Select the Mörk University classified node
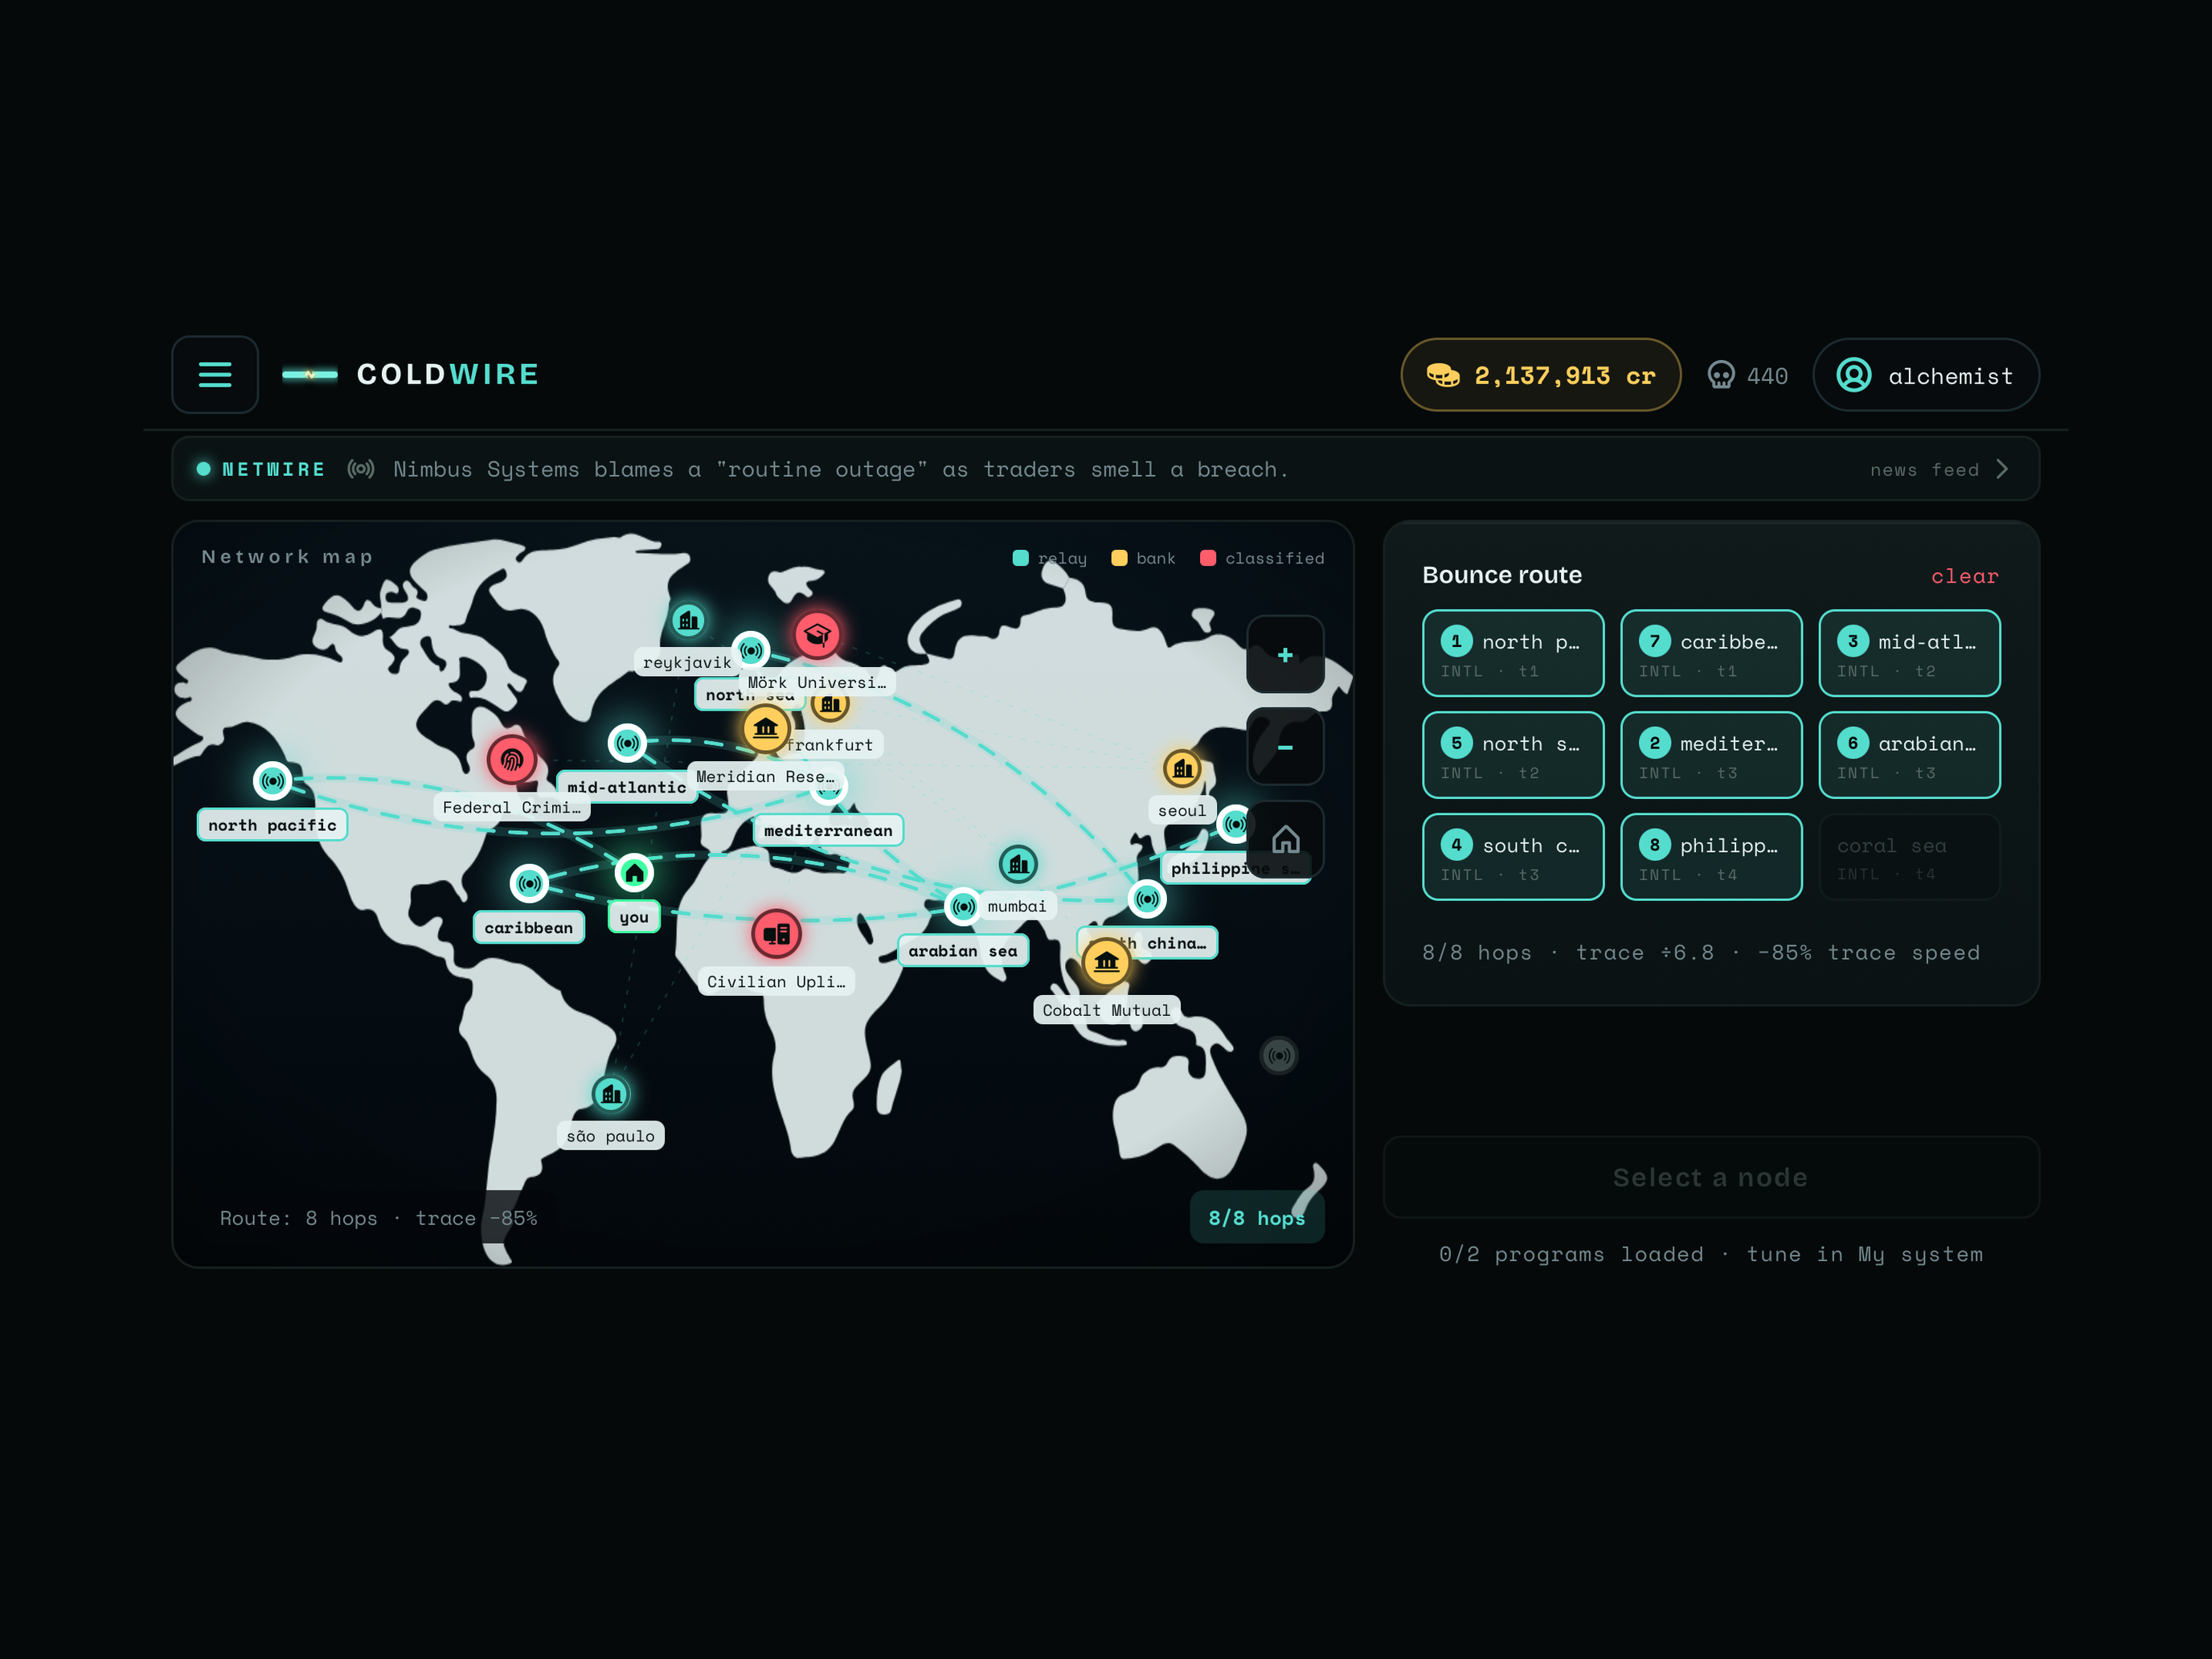The width and height of the screenshot is (2212, 1659). pos(817,634)
